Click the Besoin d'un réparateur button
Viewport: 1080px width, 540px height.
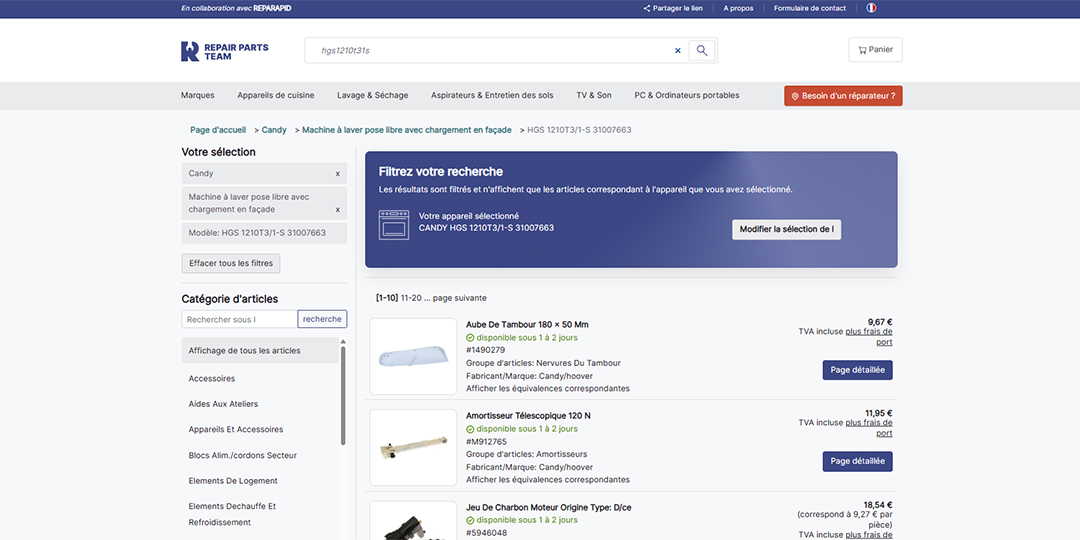[x=843, y=96]
